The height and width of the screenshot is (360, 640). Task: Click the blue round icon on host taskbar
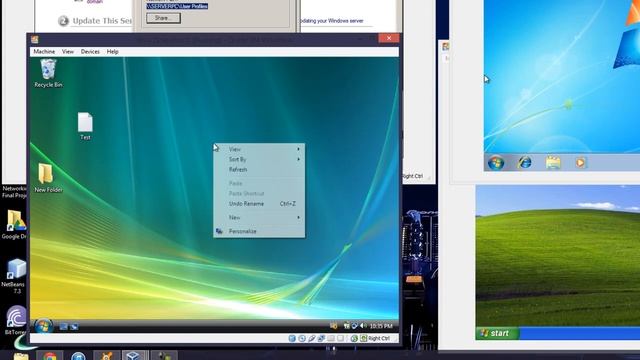pyautogui.click(x=78, y=356)
